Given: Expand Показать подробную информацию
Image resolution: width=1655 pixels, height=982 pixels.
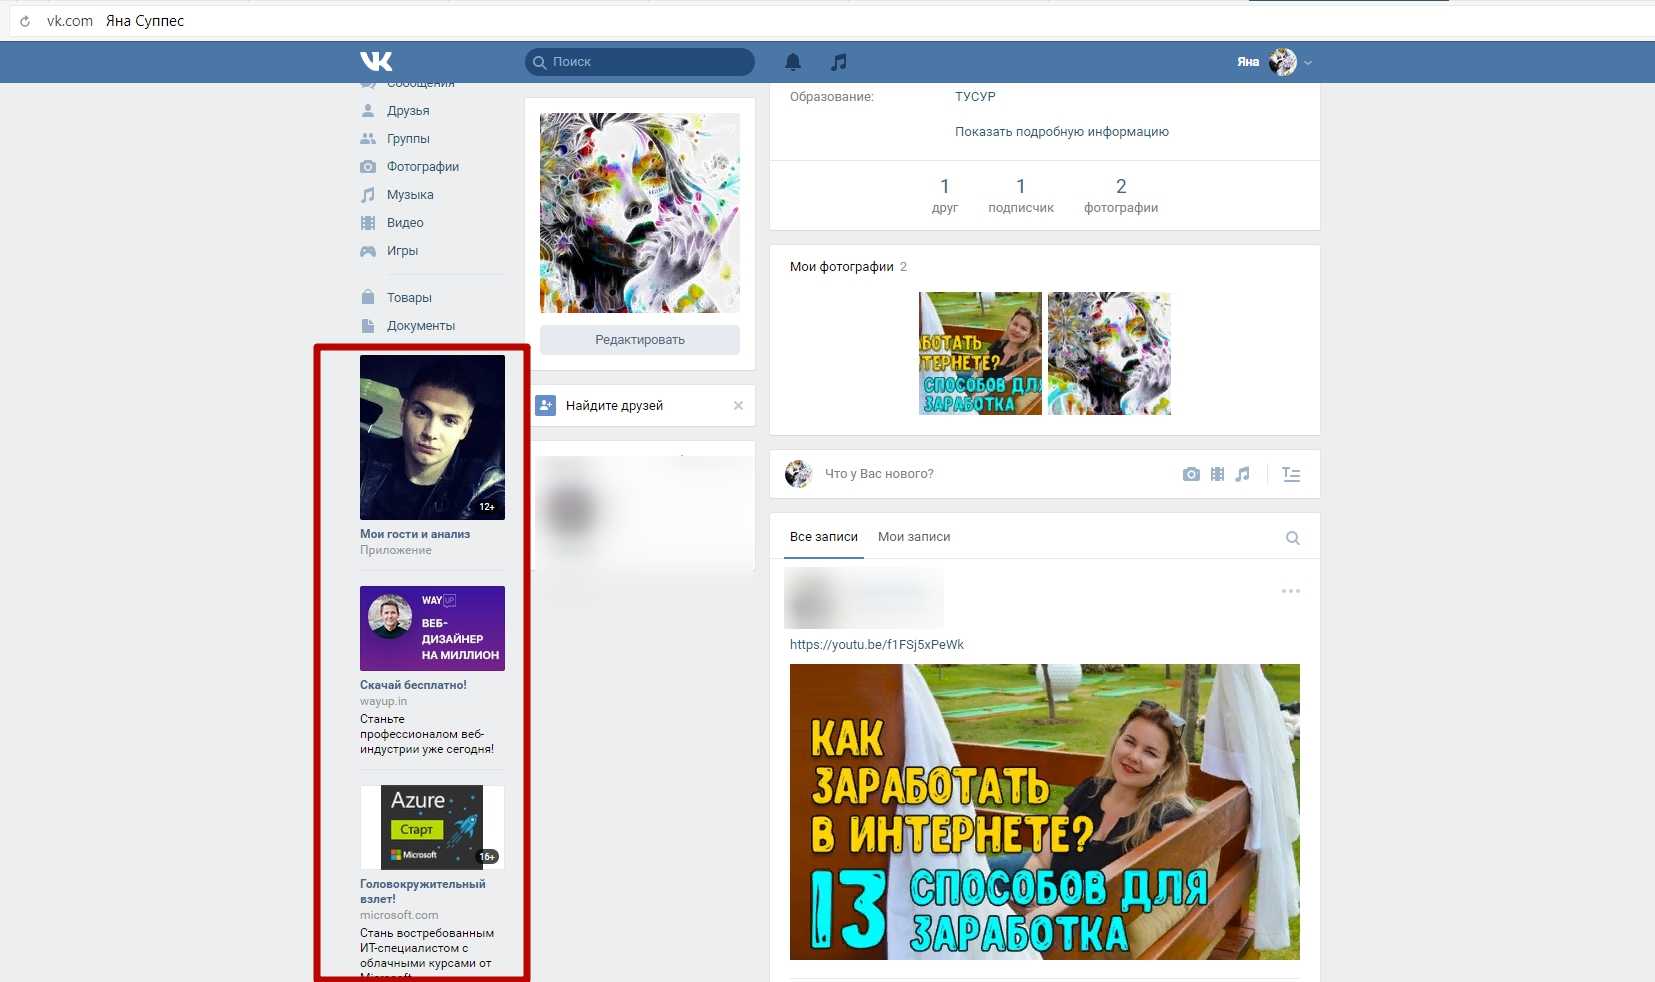Looking at the screenshot, I should (1061, 132).
